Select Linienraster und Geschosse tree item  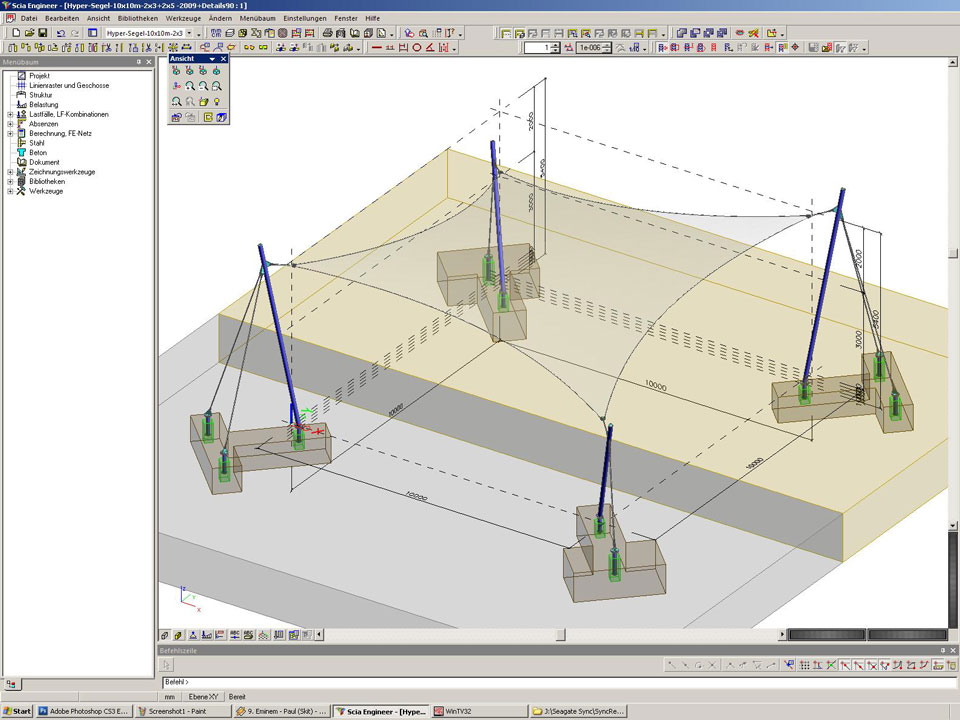[x=69, y=85]
